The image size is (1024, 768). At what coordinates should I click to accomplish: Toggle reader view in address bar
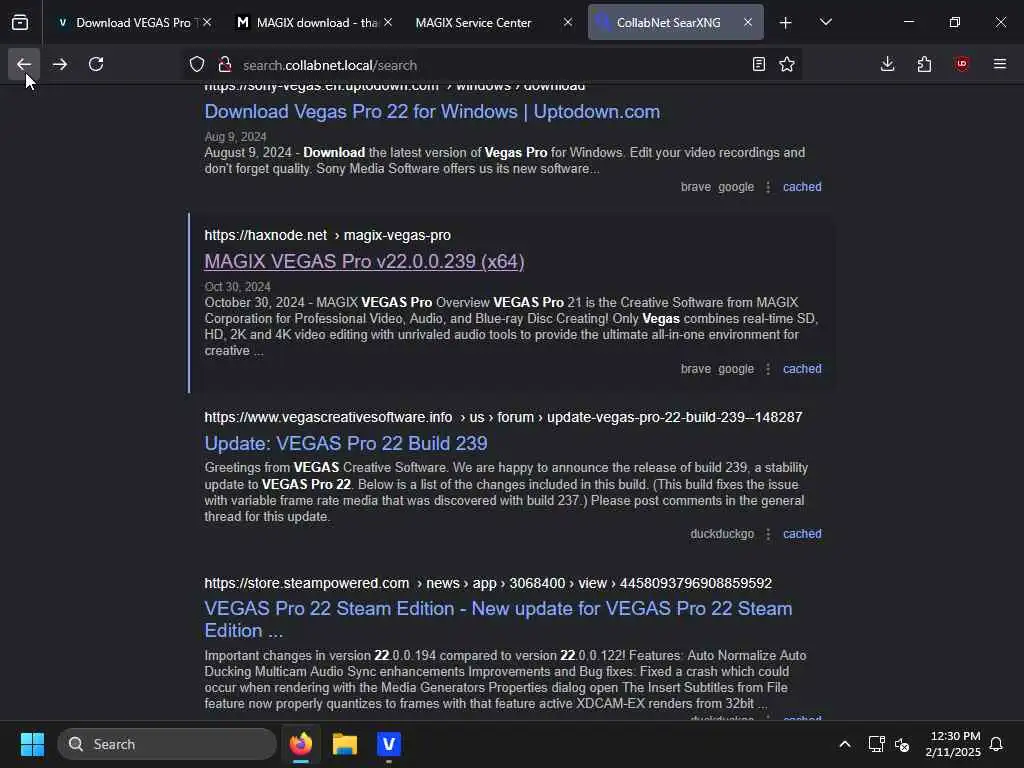click(x=758, y=64)
